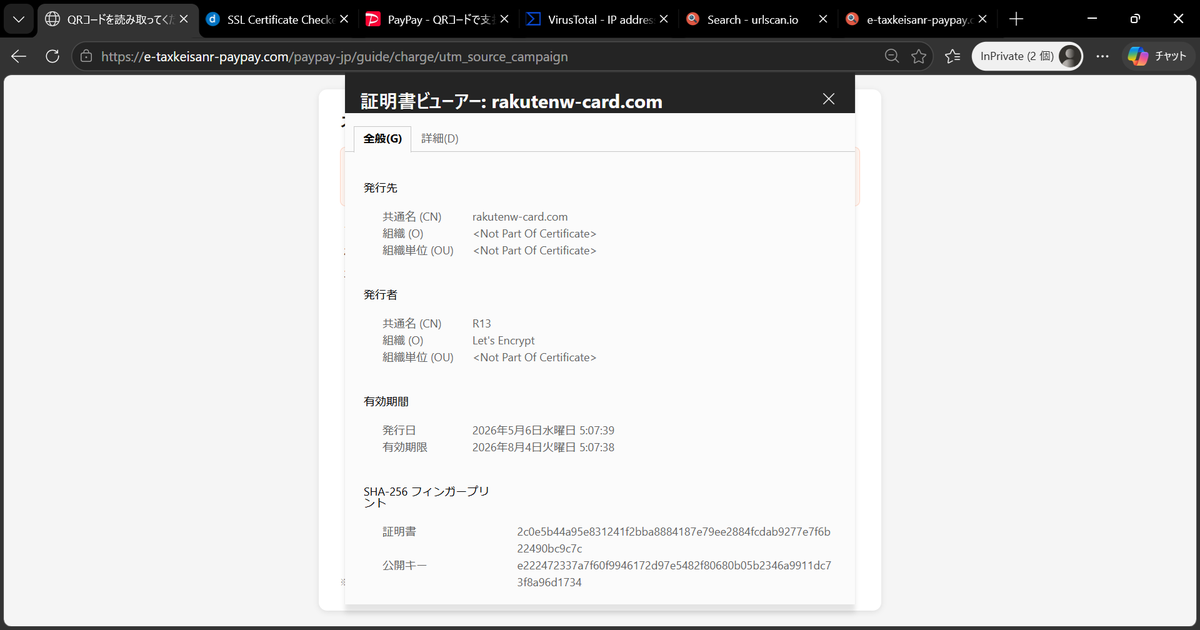Switch to the VirusTotal IP address tab
This screenshot has width=1200, height=630.
click(597, 19)
